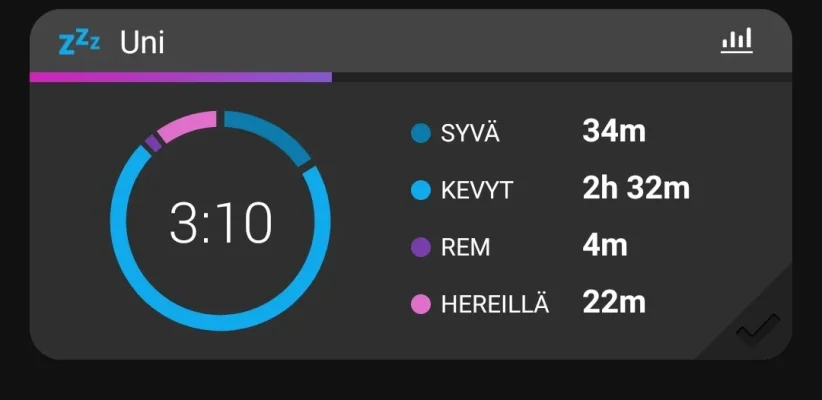Click the blue ZZZ sleep icon

click(x=79, y=42)
